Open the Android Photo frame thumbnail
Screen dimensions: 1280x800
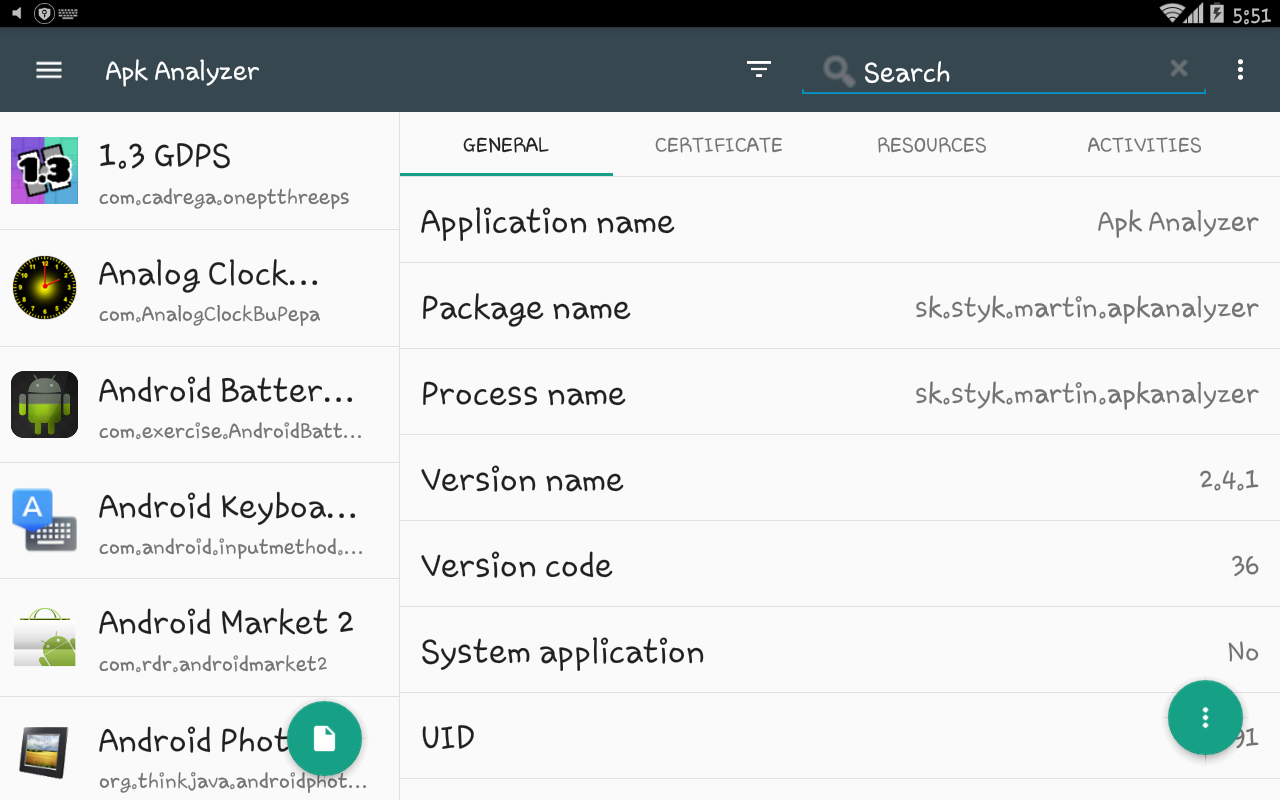(x=44, y=752)
